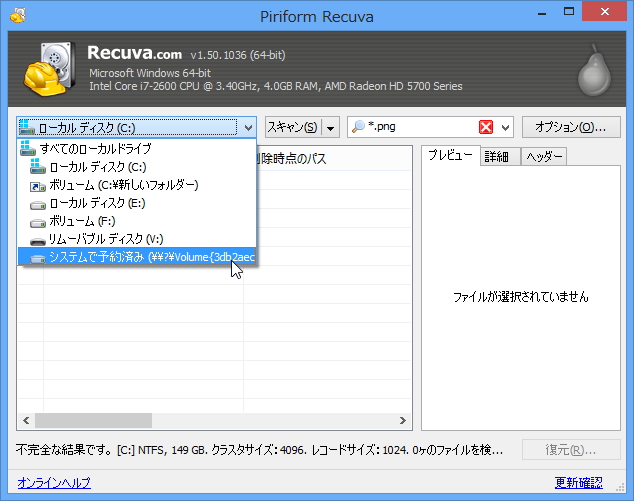The image size is (634, 501).
Task: Click the Recuva.com header title
Action: click(135, 53)
